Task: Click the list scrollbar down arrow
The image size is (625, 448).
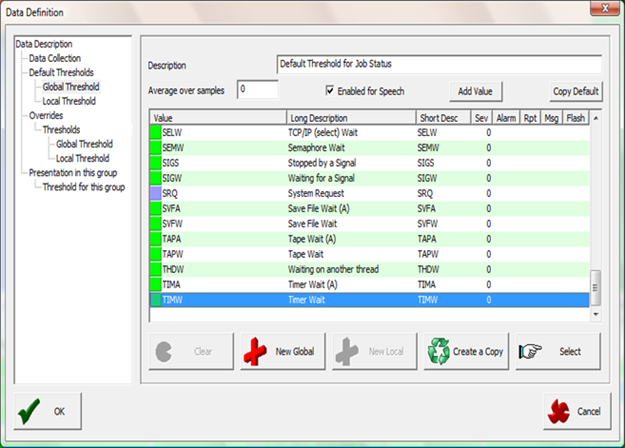Action: click(x=597, y=314)
